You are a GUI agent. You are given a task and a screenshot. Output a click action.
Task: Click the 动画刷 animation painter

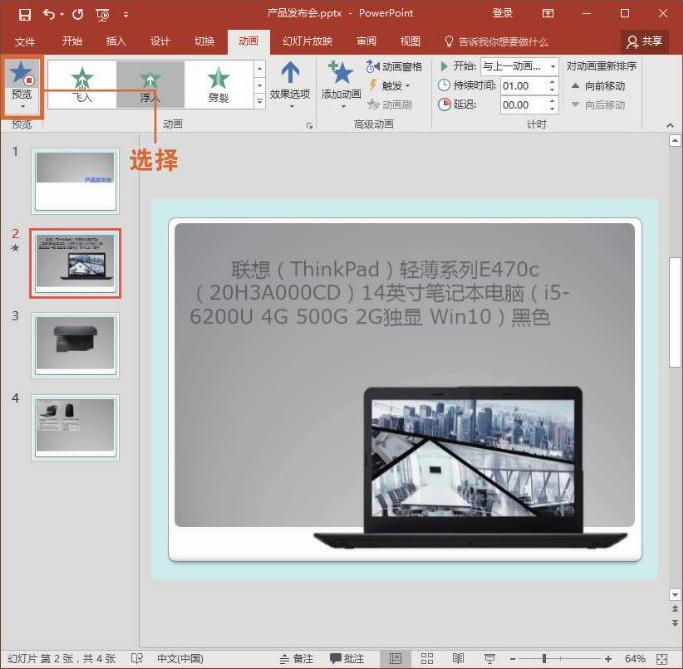pyautogui.click(x=390, y=105)
